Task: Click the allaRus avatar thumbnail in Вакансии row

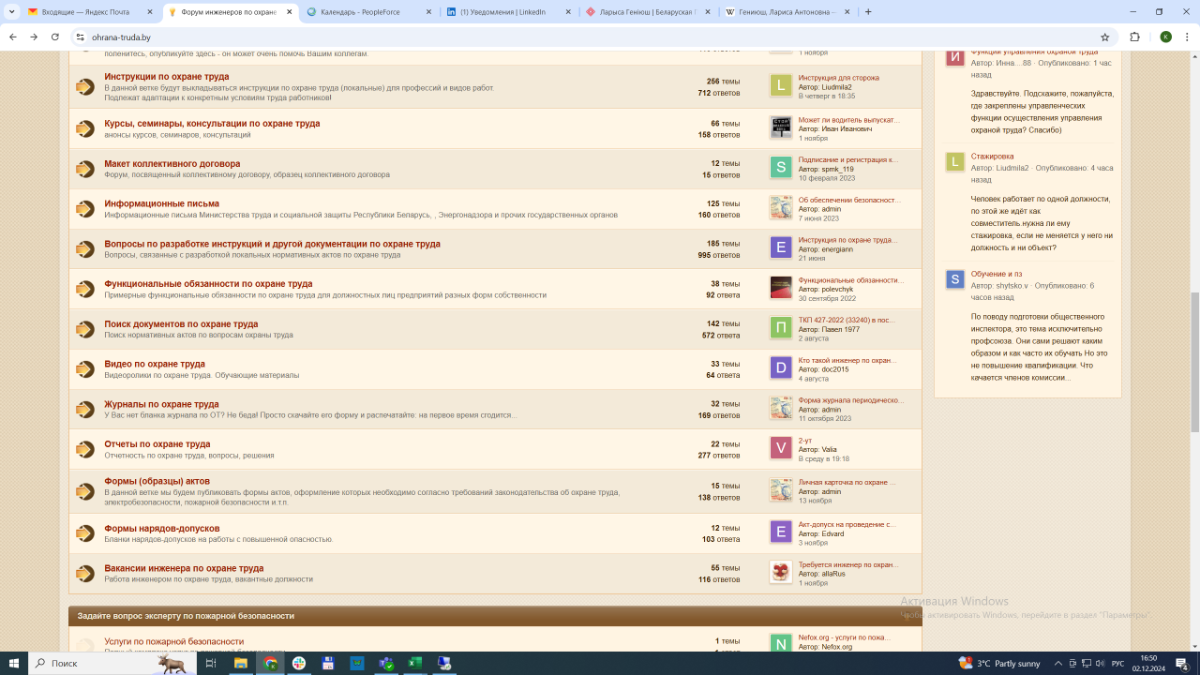Action: (781, 572)
